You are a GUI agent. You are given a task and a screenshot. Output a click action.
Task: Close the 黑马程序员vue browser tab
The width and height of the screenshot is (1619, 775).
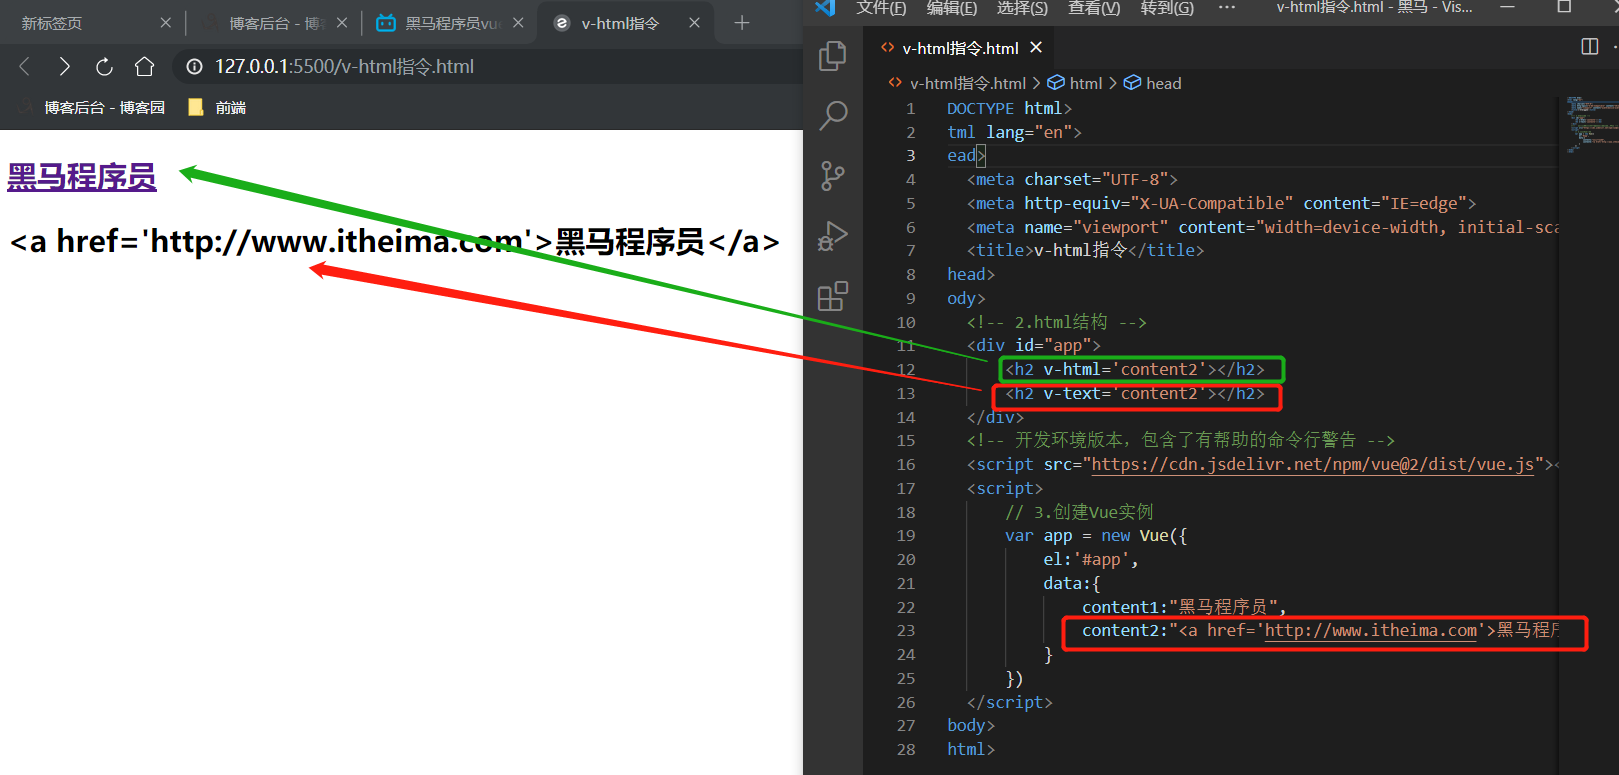tap(518, 22)
